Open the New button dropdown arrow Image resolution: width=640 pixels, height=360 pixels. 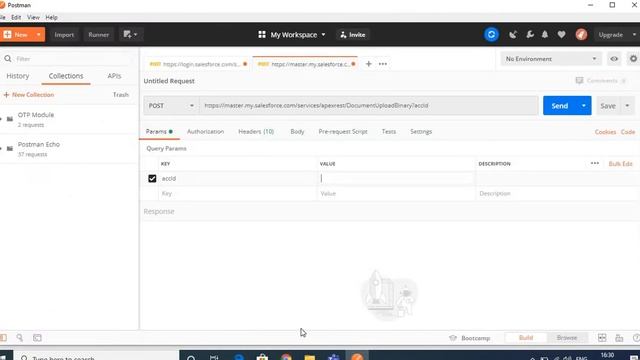coord(39,35)
